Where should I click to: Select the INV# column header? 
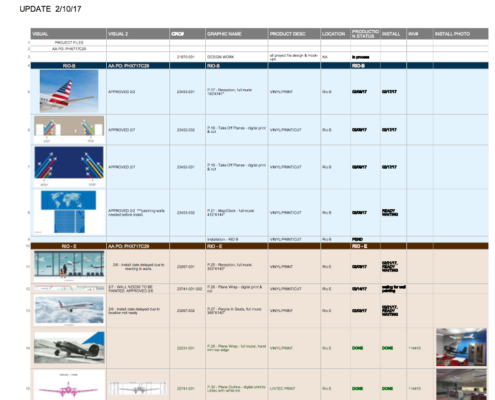[x=420, y=34]
